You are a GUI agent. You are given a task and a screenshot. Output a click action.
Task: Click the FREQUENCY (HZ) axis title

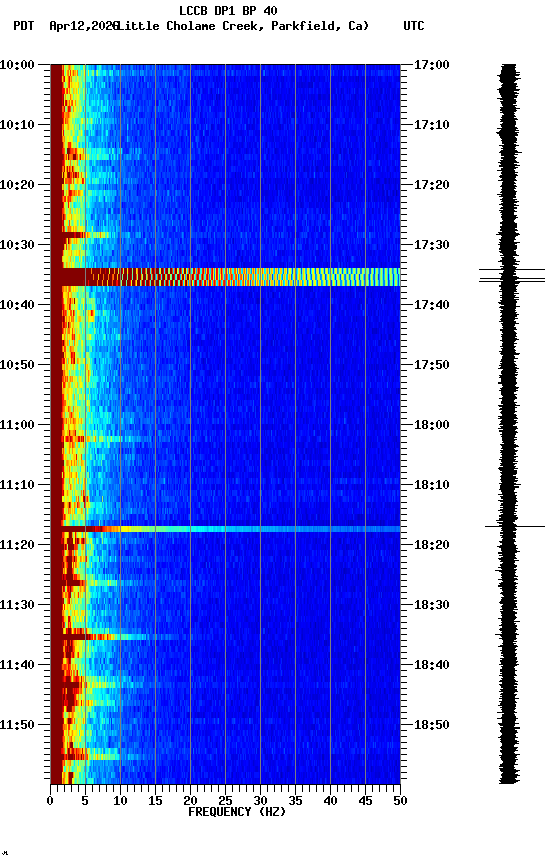point(237,812)
